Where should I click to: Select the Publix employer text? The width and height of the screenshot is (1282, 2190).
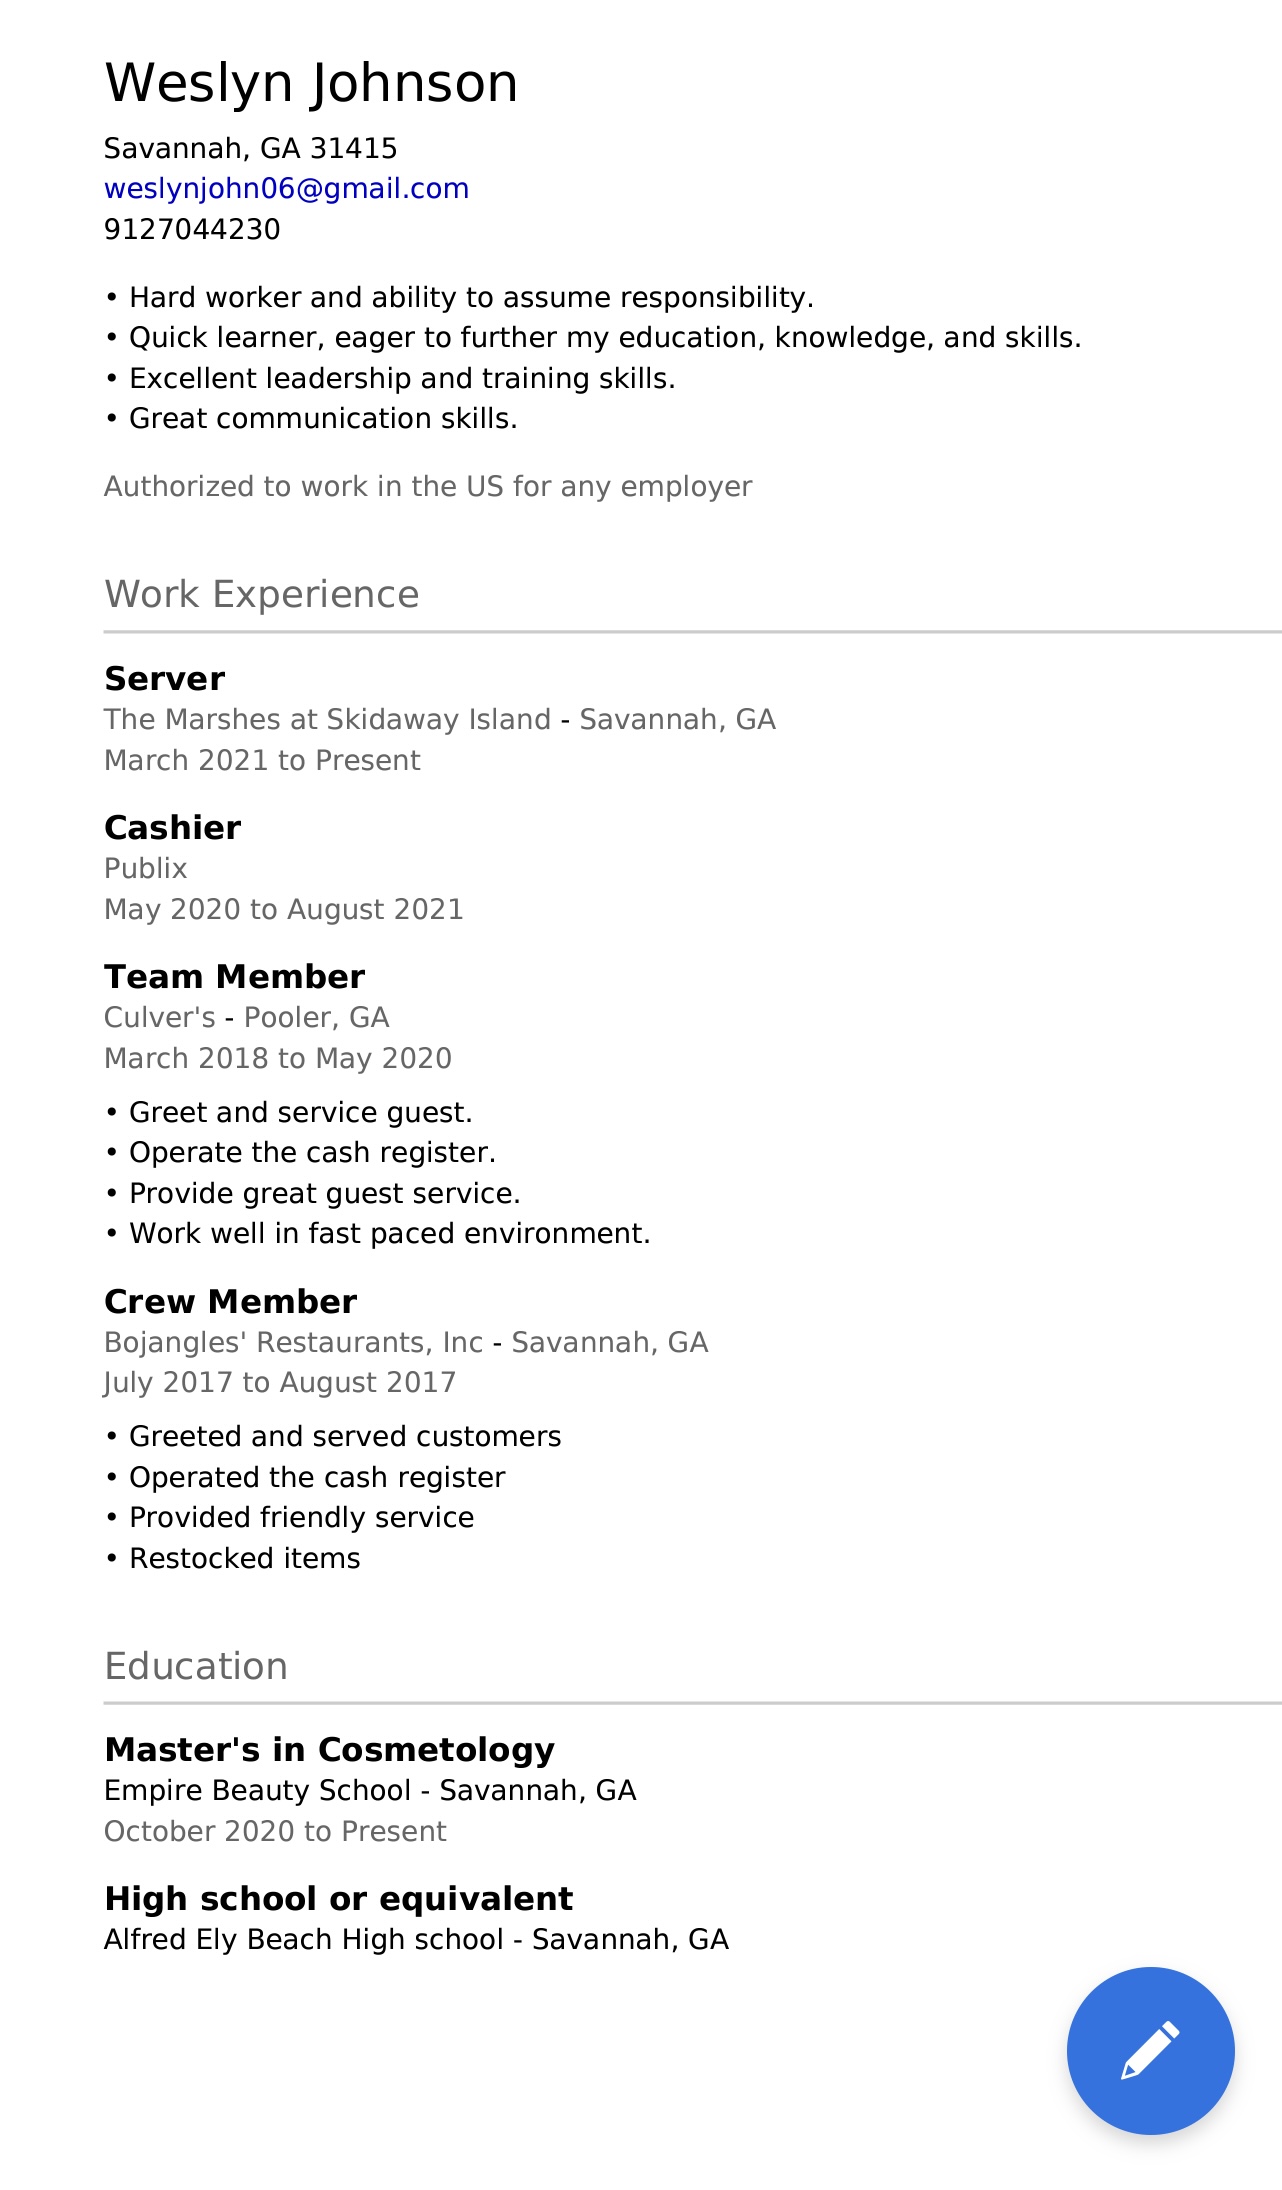click(146, 869)
